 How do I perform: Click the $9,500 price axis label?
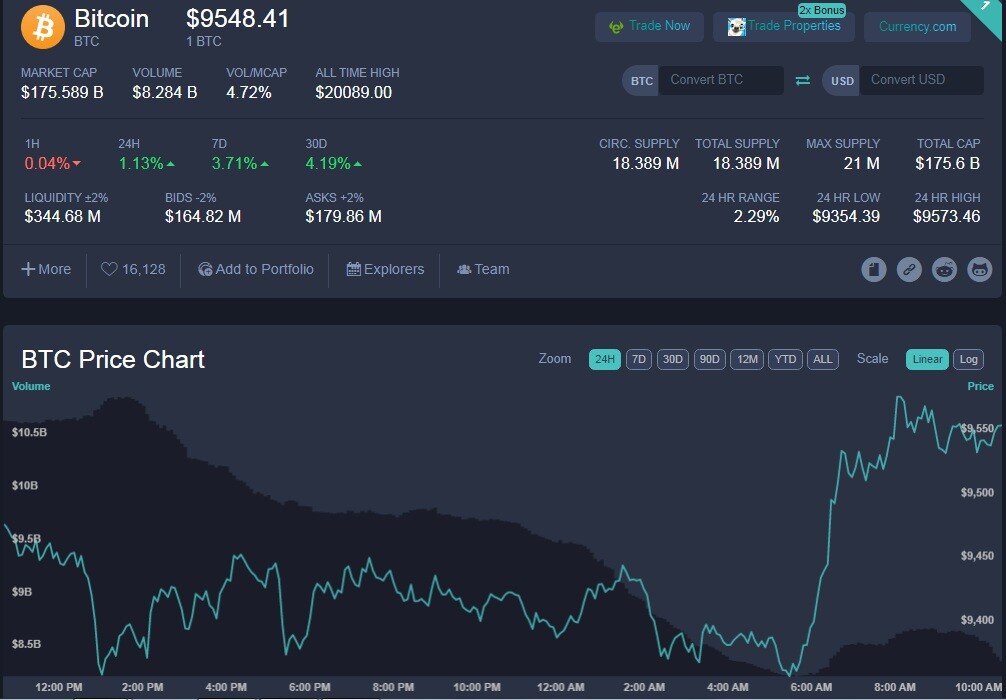pyautogui.click(x=977, y=493)
